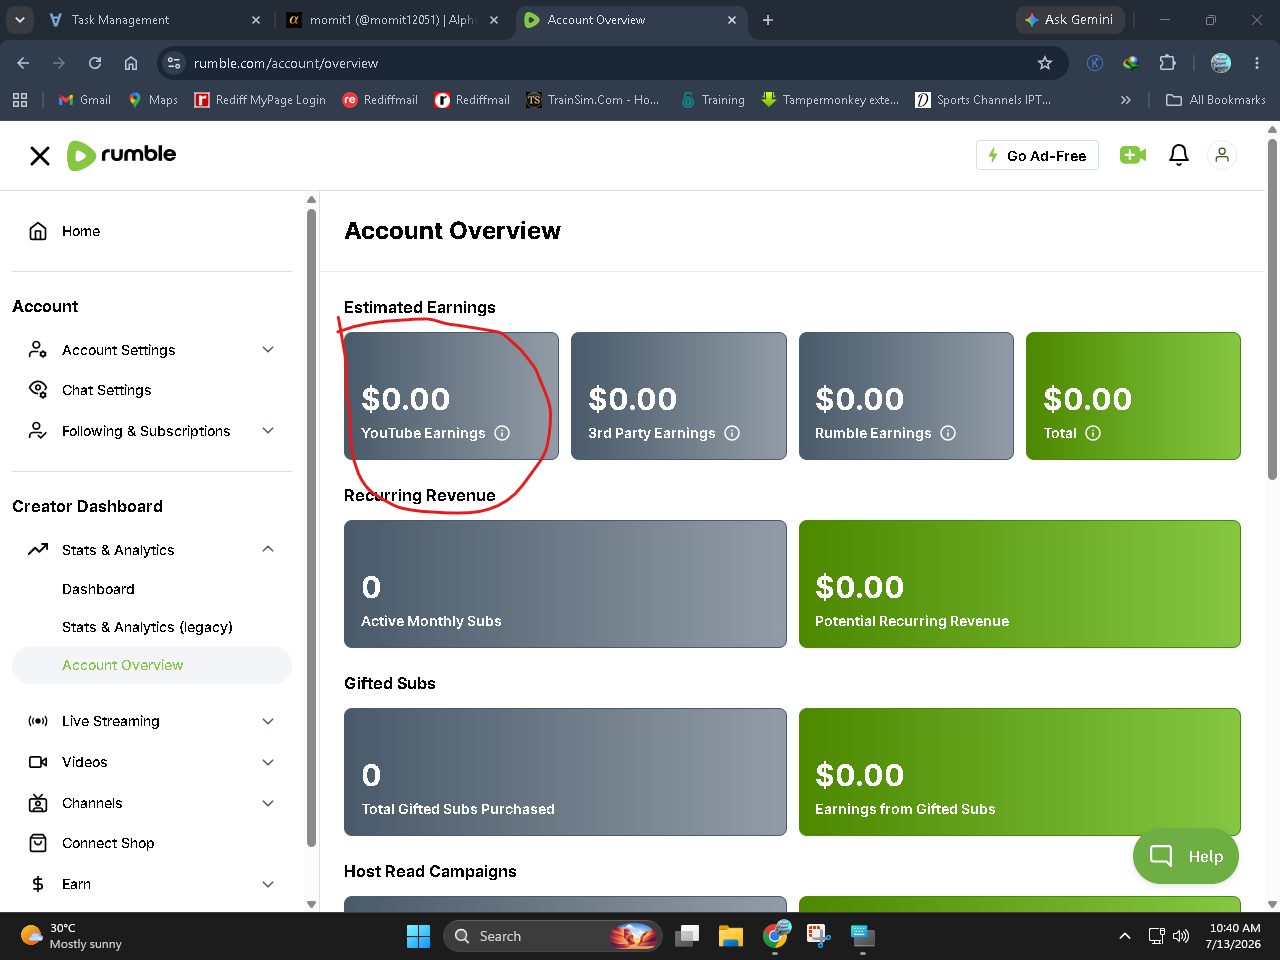The height and width of the screenshot is (960, 1280).
Task: Go back in browser history
Action: 23,63
